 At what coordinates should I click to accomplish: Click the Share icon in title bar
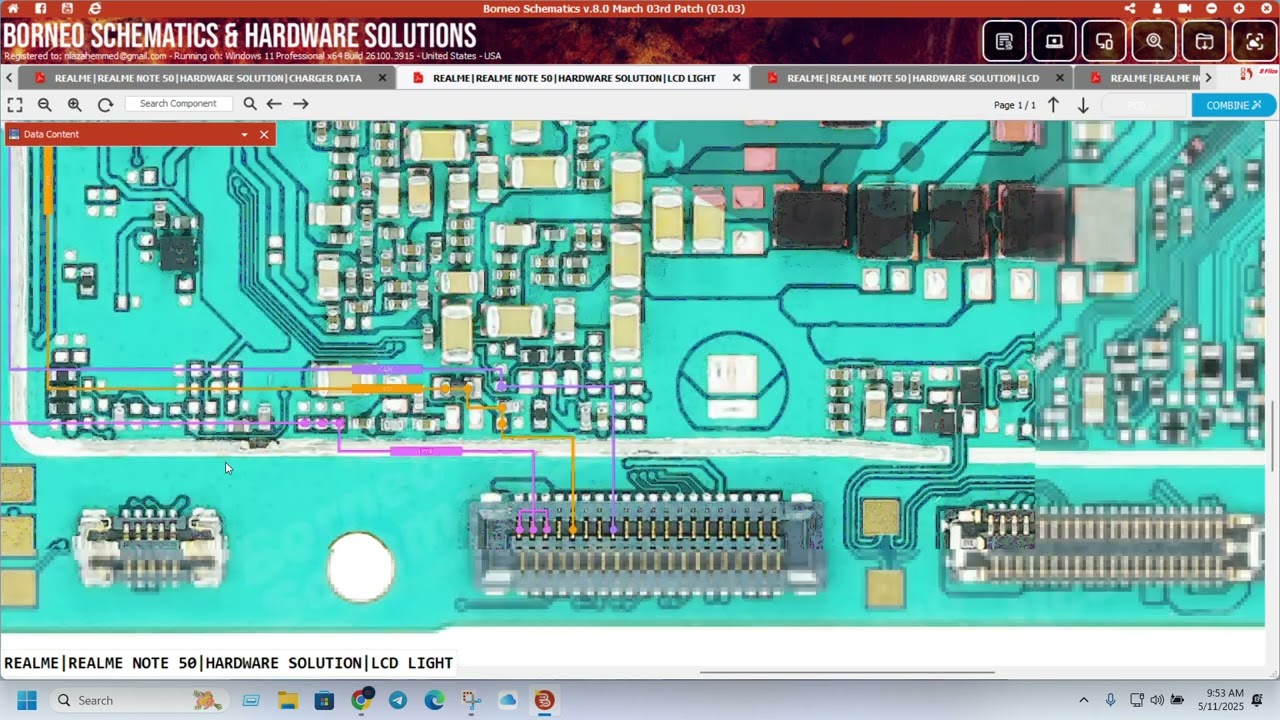click(x=1130, y=8)
